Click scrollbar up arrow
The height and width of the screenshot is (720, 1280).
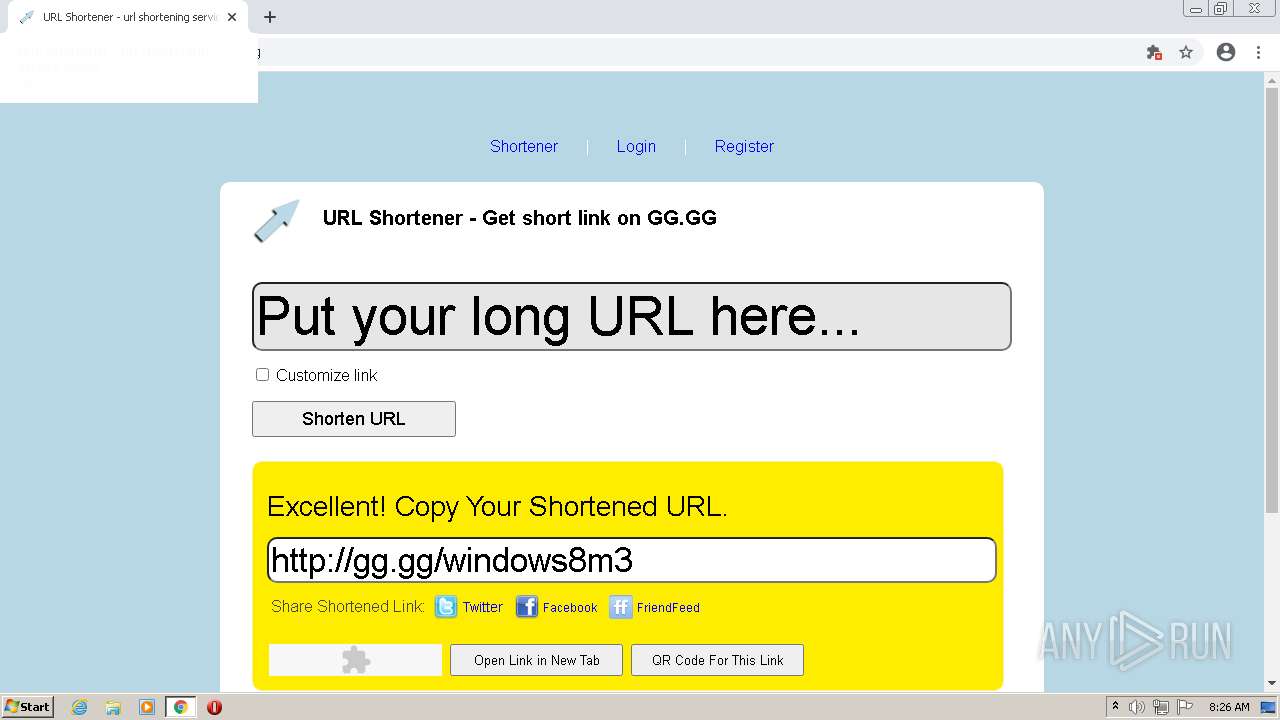point(1272,79)
